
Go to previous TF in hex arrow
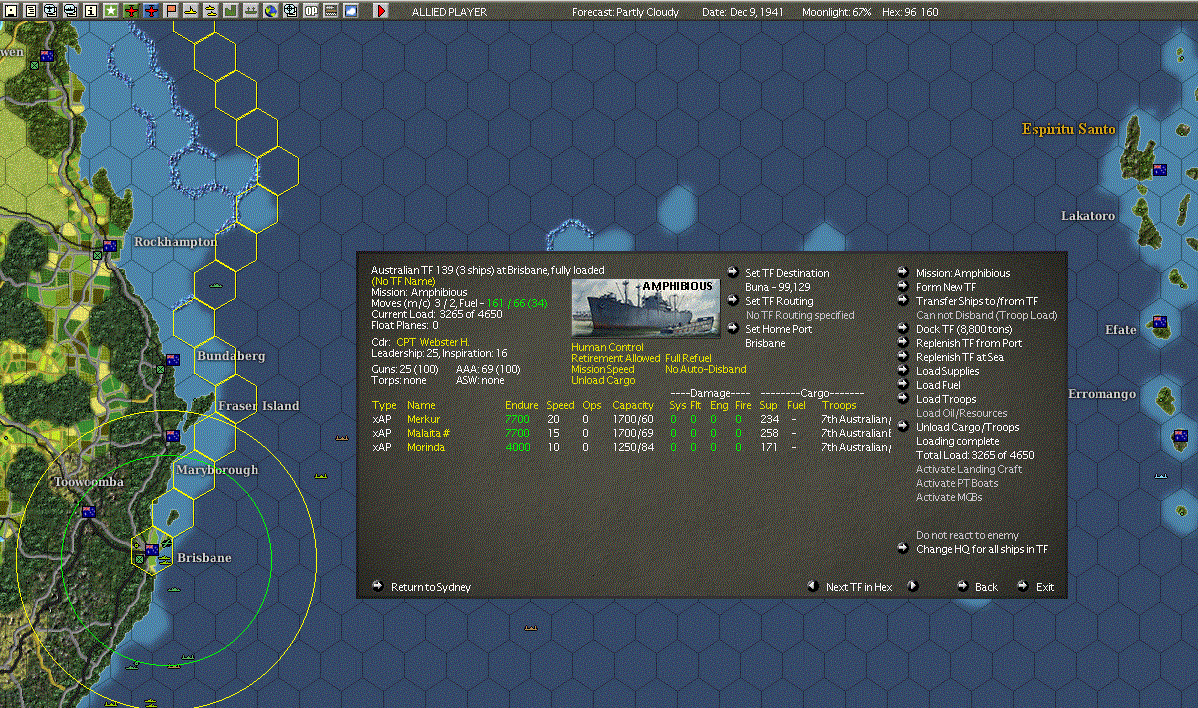[812, 586]
